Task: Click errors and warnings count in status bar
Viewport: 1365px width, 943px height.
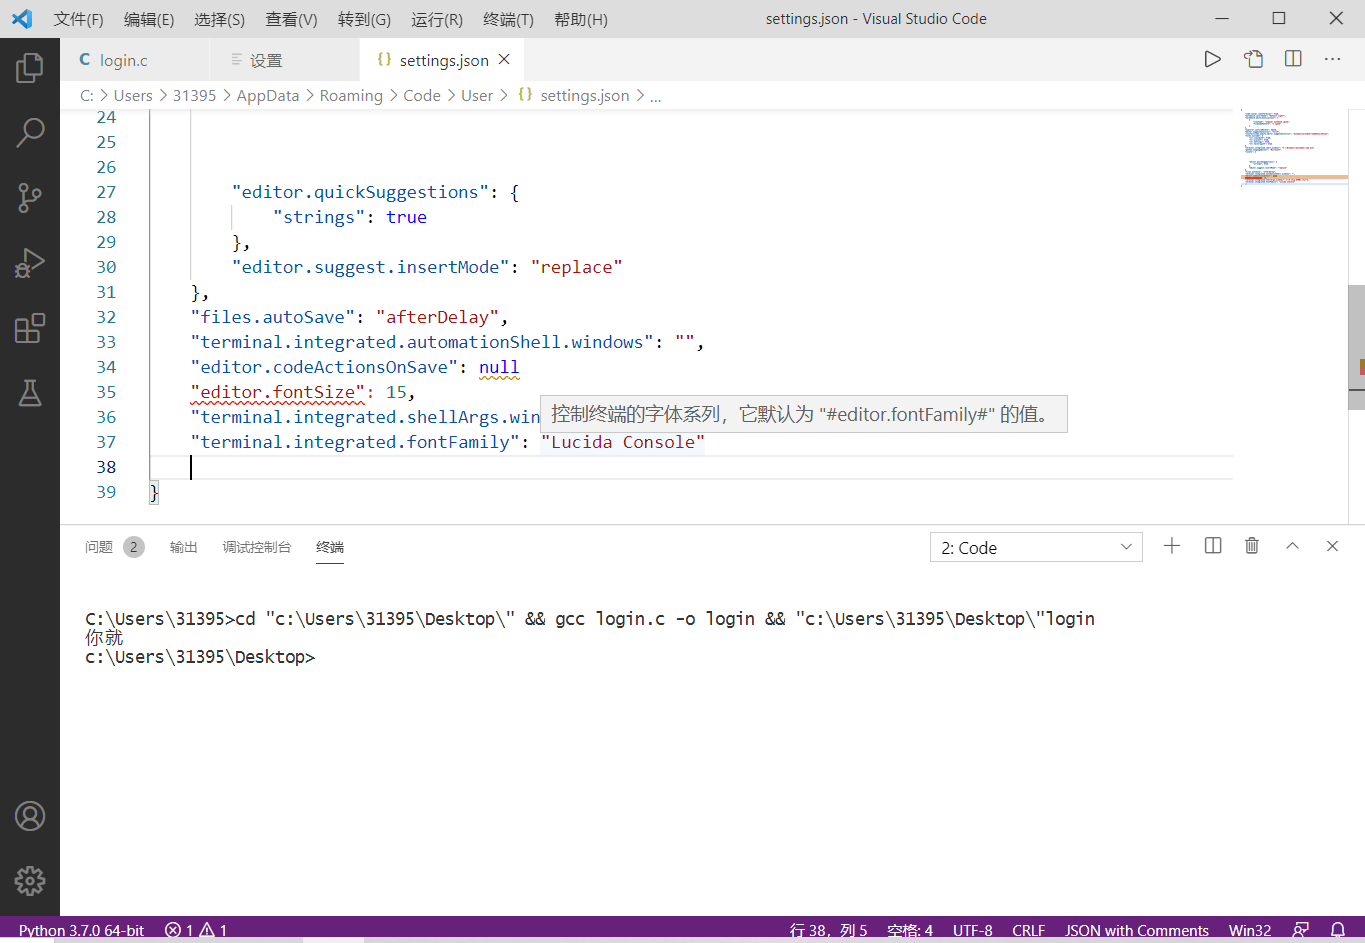Action: 196,930
